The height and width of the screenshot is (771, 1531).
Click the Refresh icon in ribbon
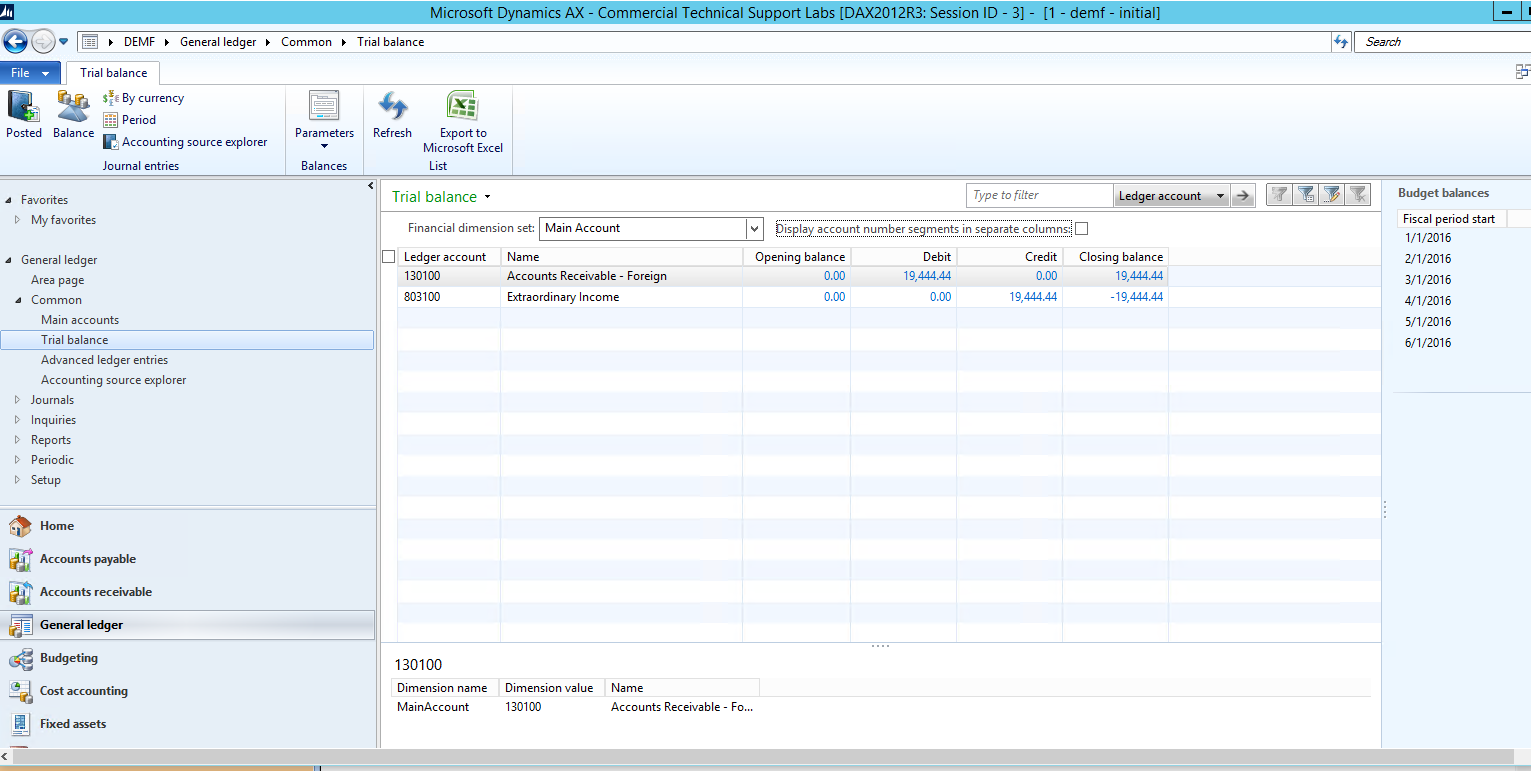[x=392, y=107]
